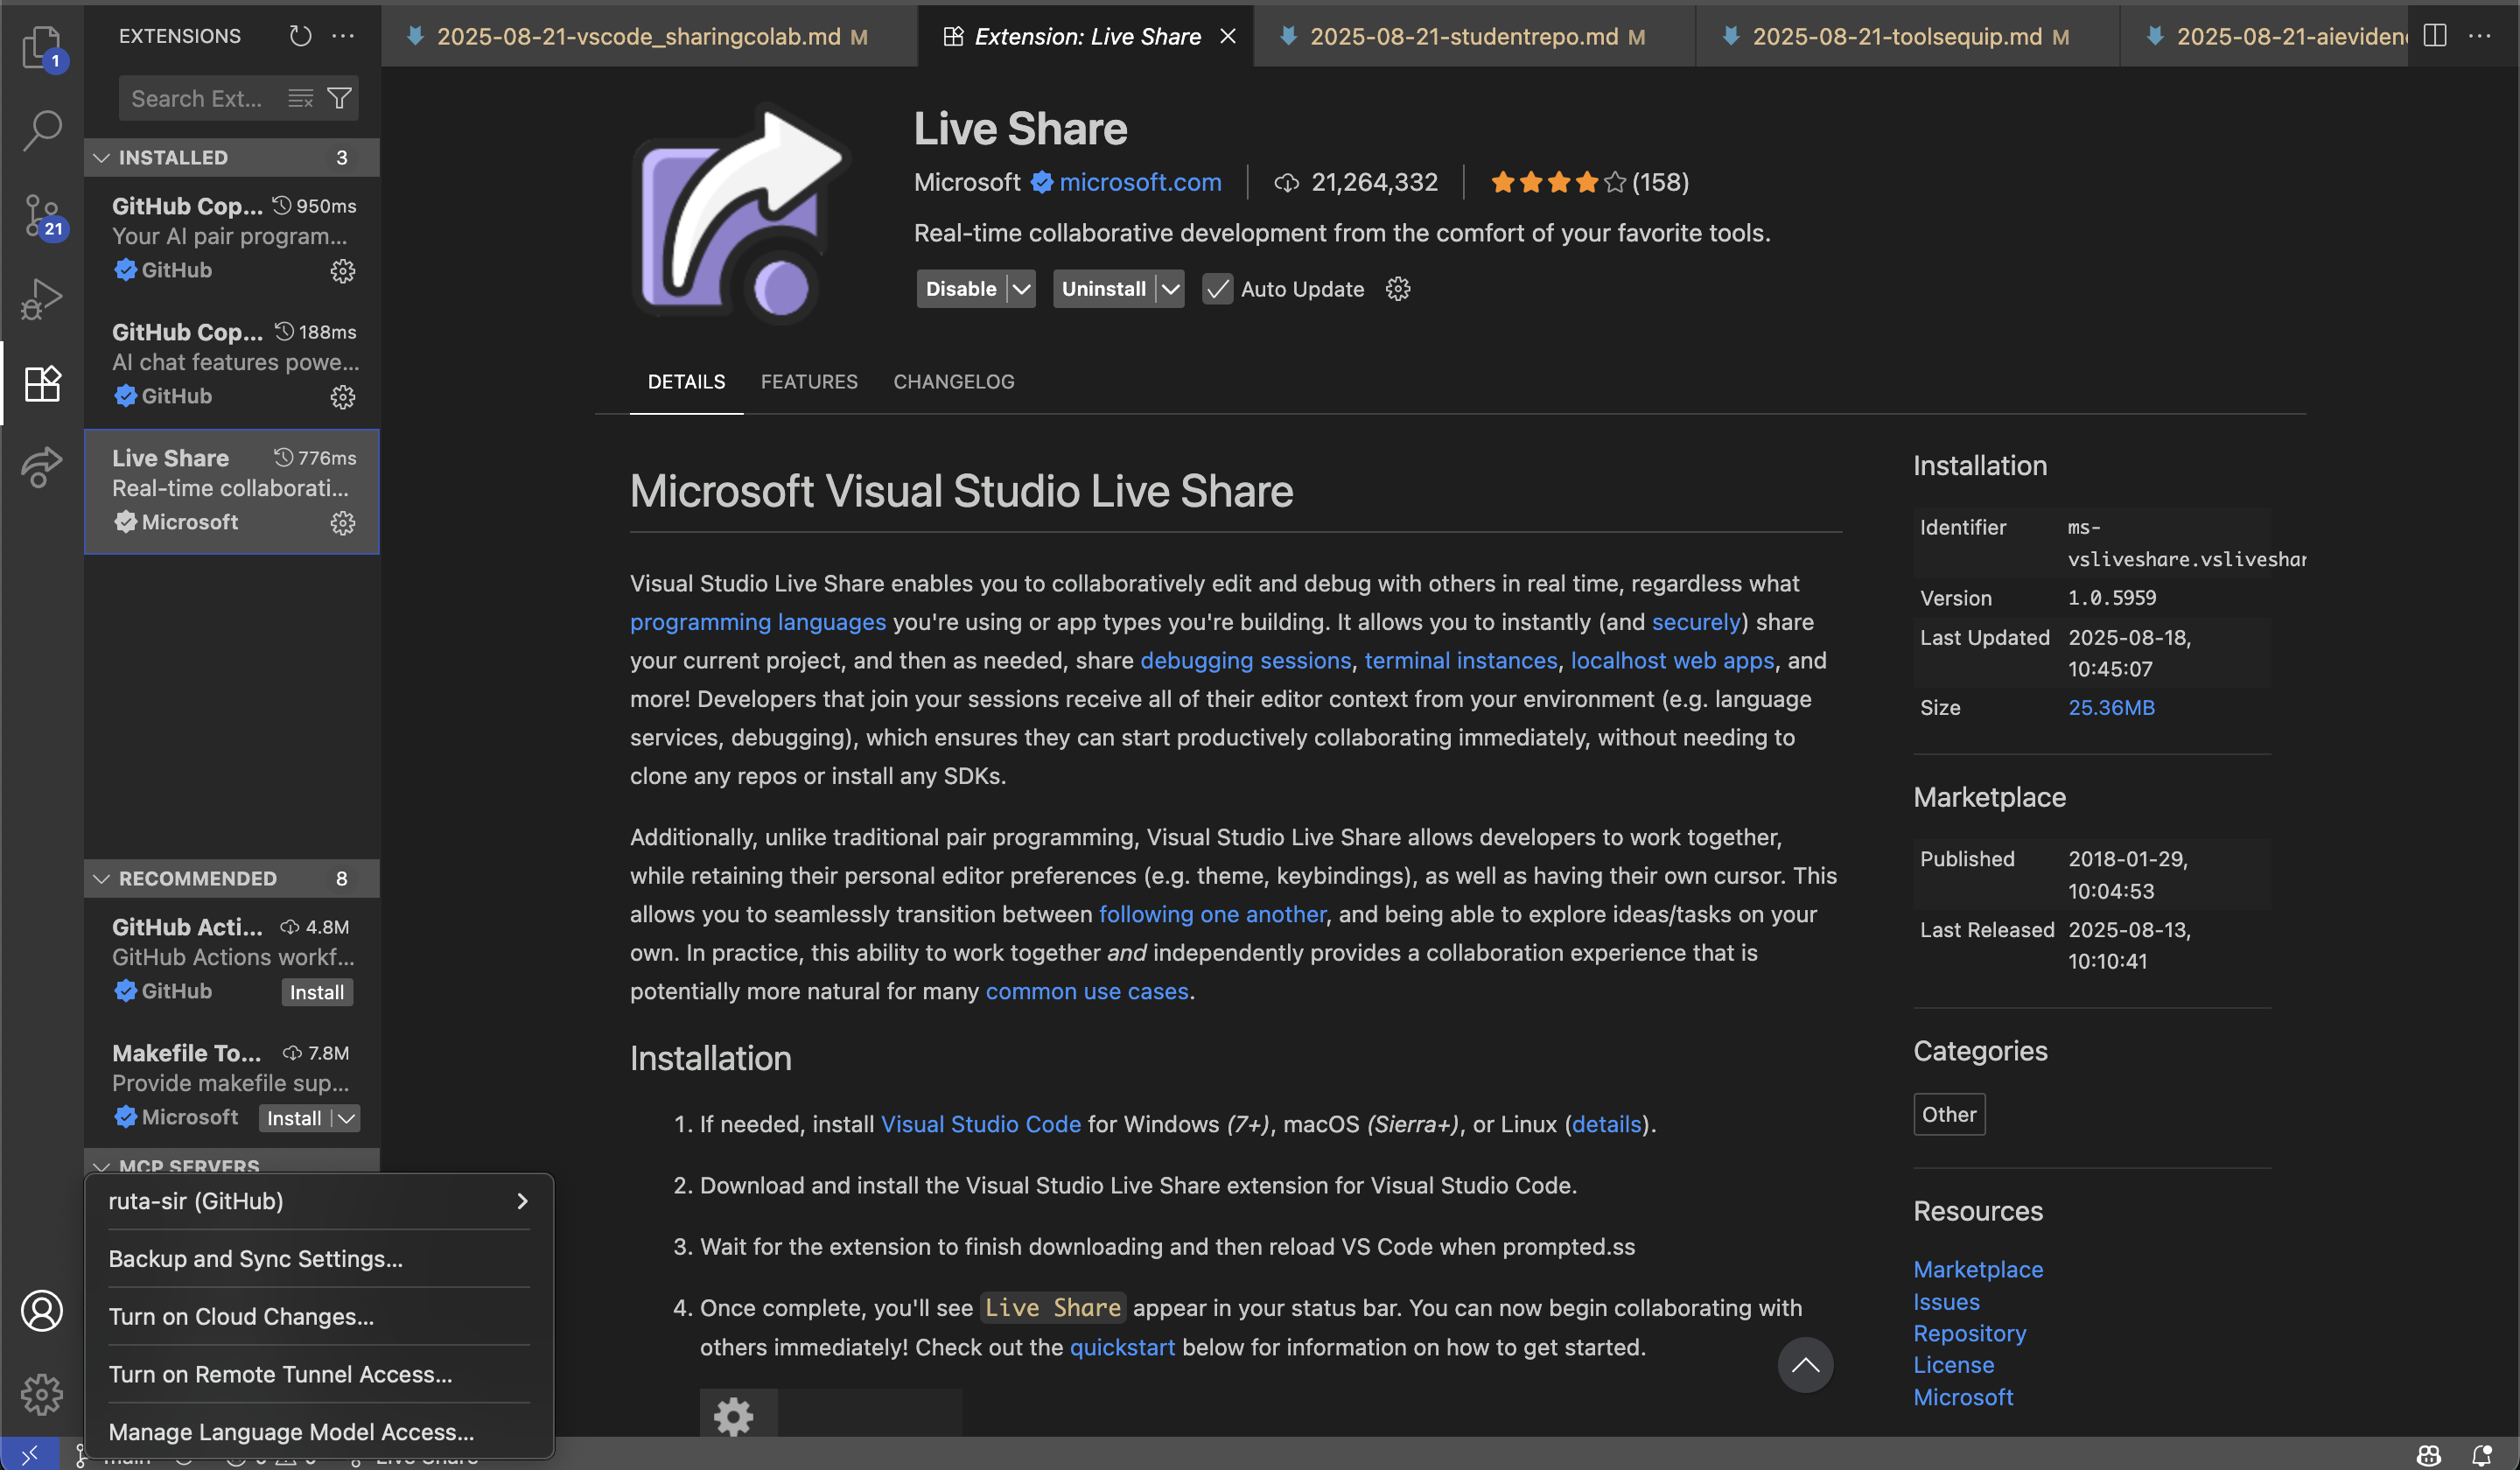The image size is (2520, 1470).
Task: Open the Disable dropdown arrow
Action: pos(1021,289)
